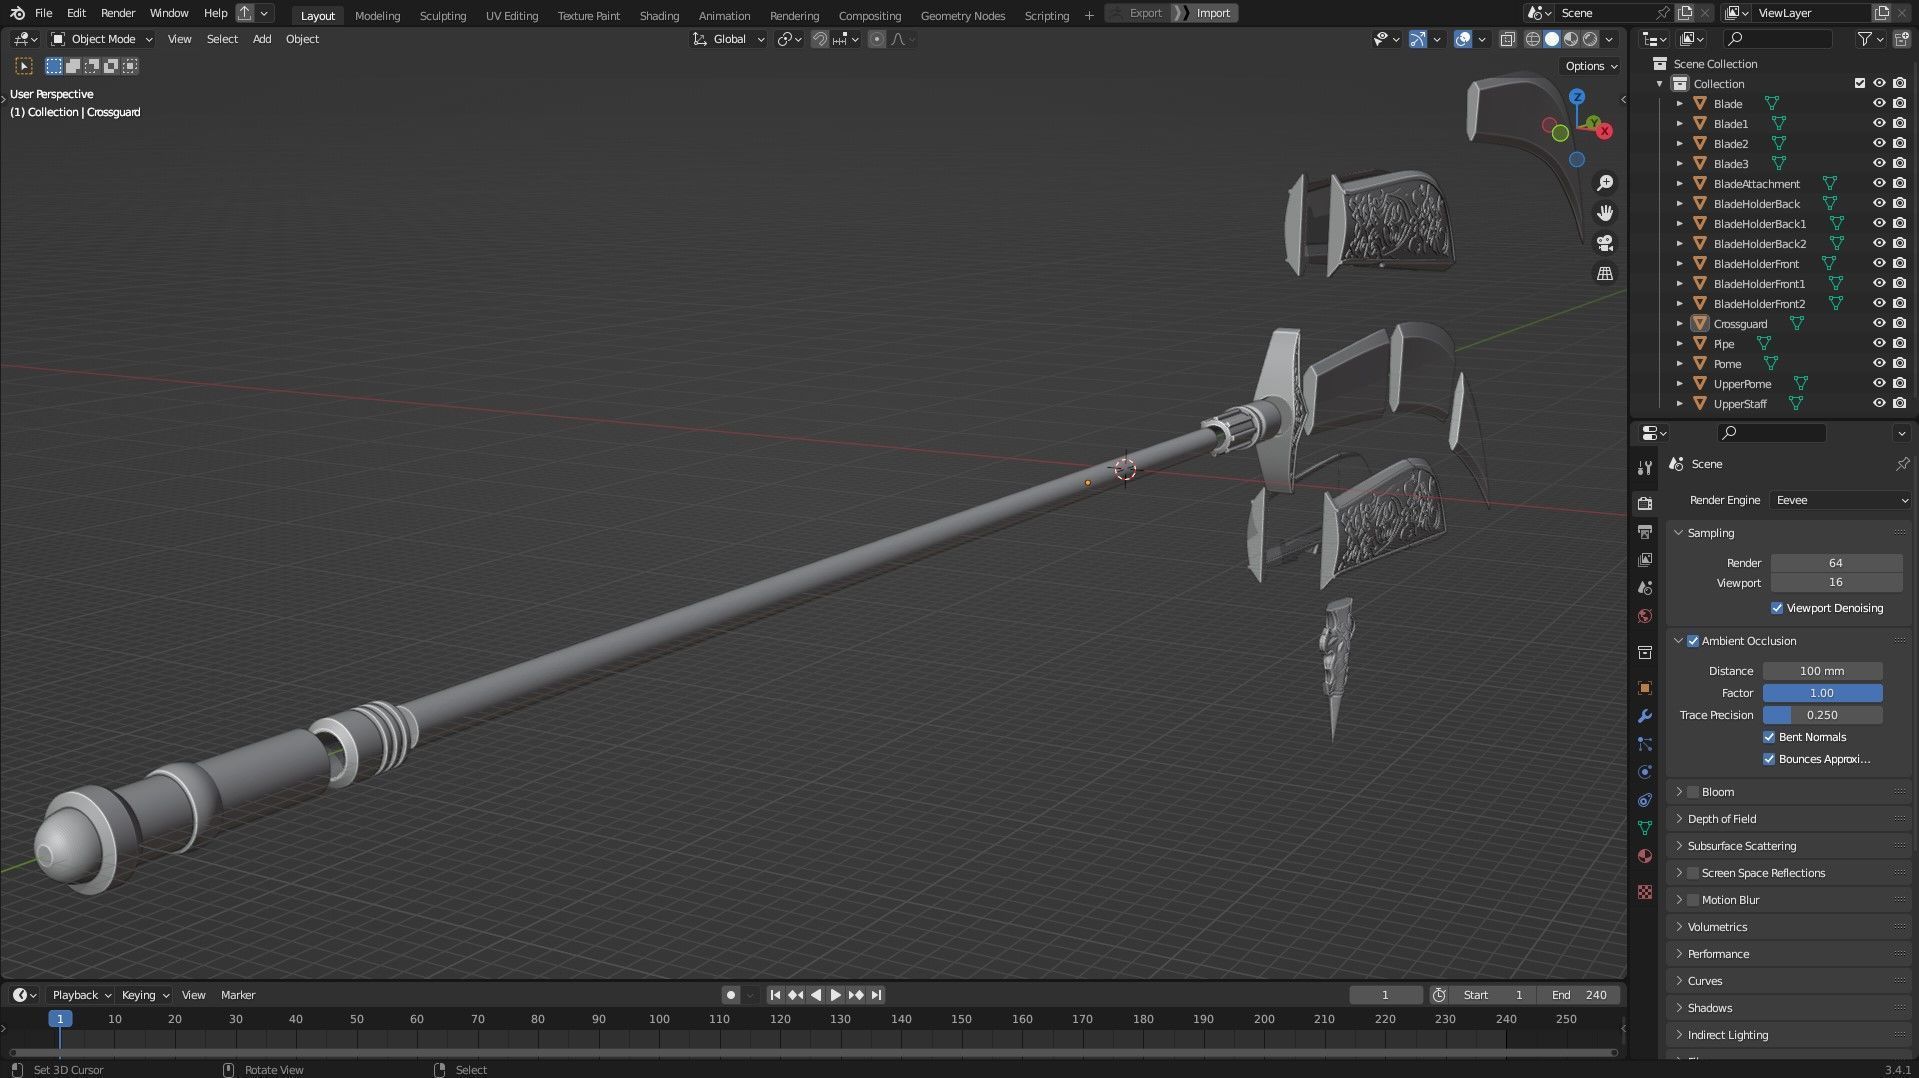Image resolution: width=1919 pixels, height=1078 pixels.
Task: Open the Material properties tab
Action: tap(1645, 856)
